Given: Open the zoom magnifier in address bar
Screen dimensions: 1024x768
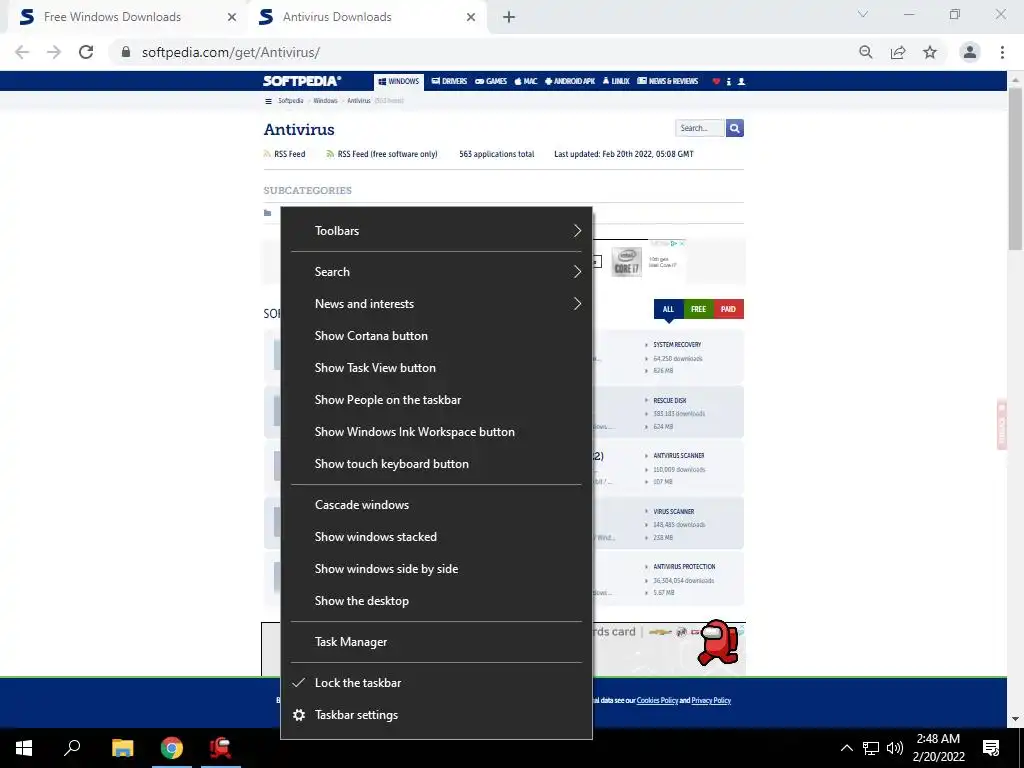Looking at the screenshot, I should (x=866, y=52).
